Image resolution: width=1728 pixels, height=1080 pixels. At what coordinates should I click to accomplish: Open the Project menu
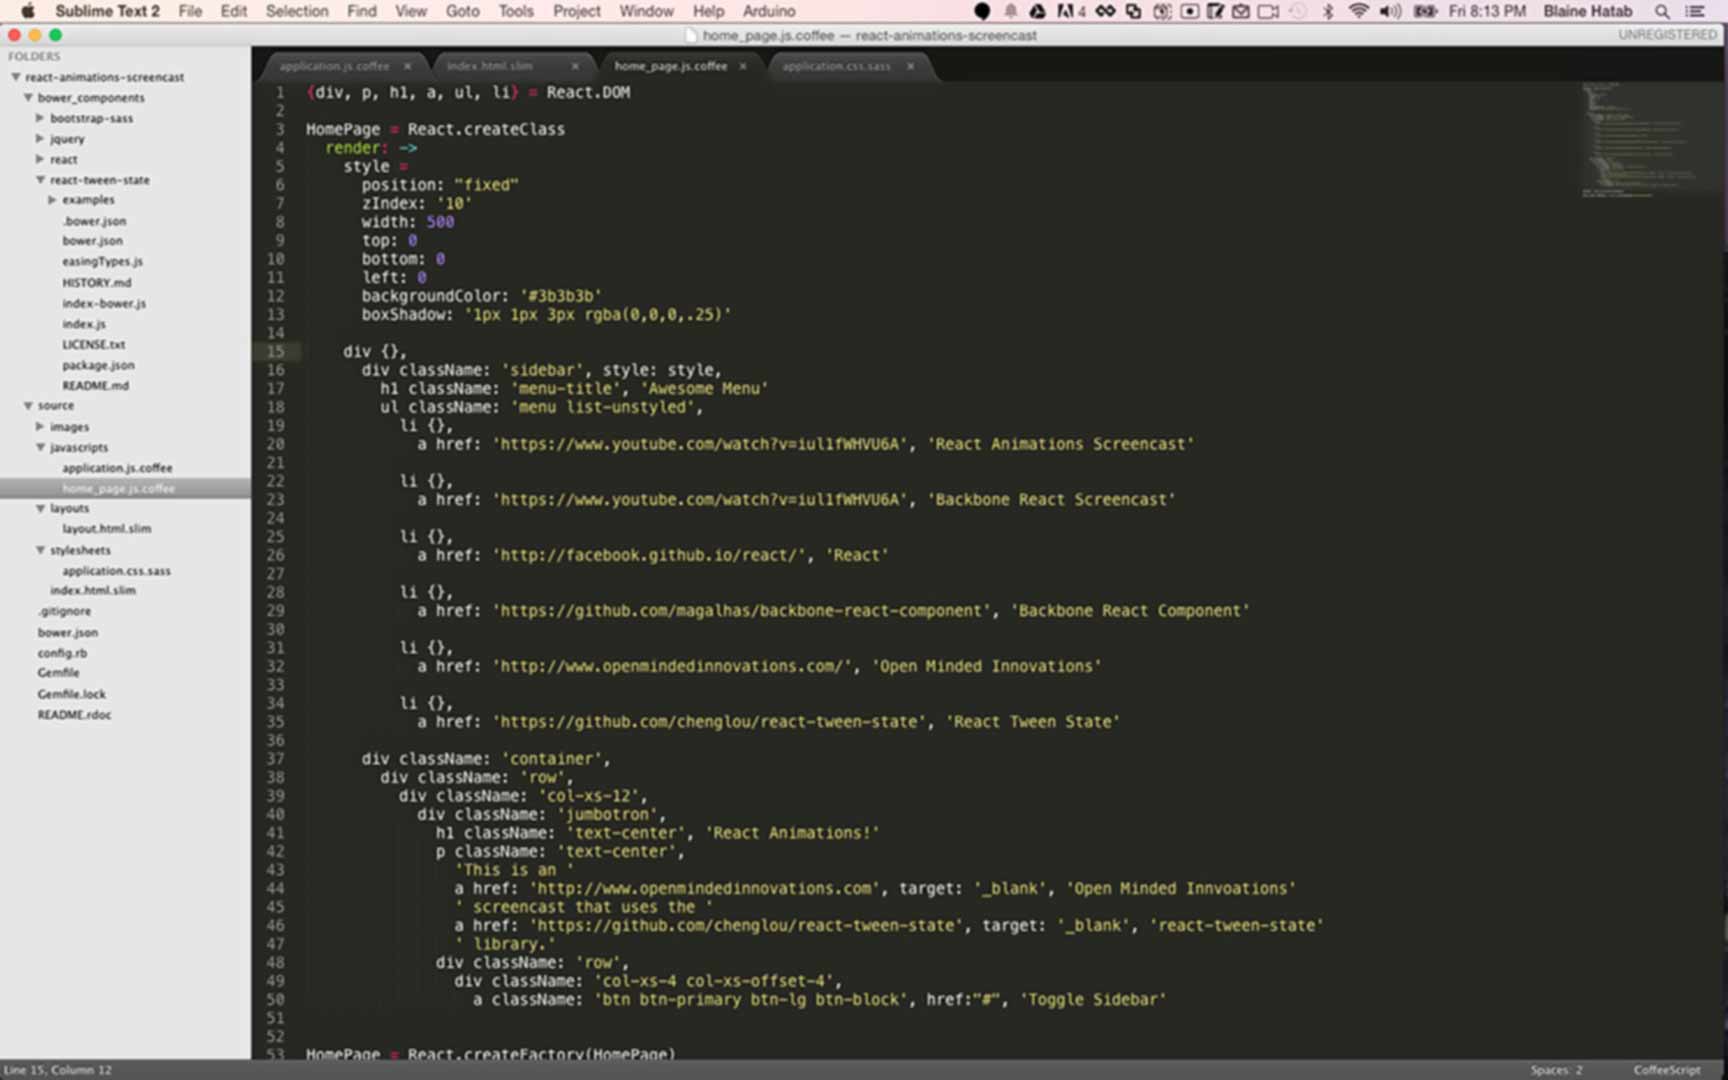[577, 11]
